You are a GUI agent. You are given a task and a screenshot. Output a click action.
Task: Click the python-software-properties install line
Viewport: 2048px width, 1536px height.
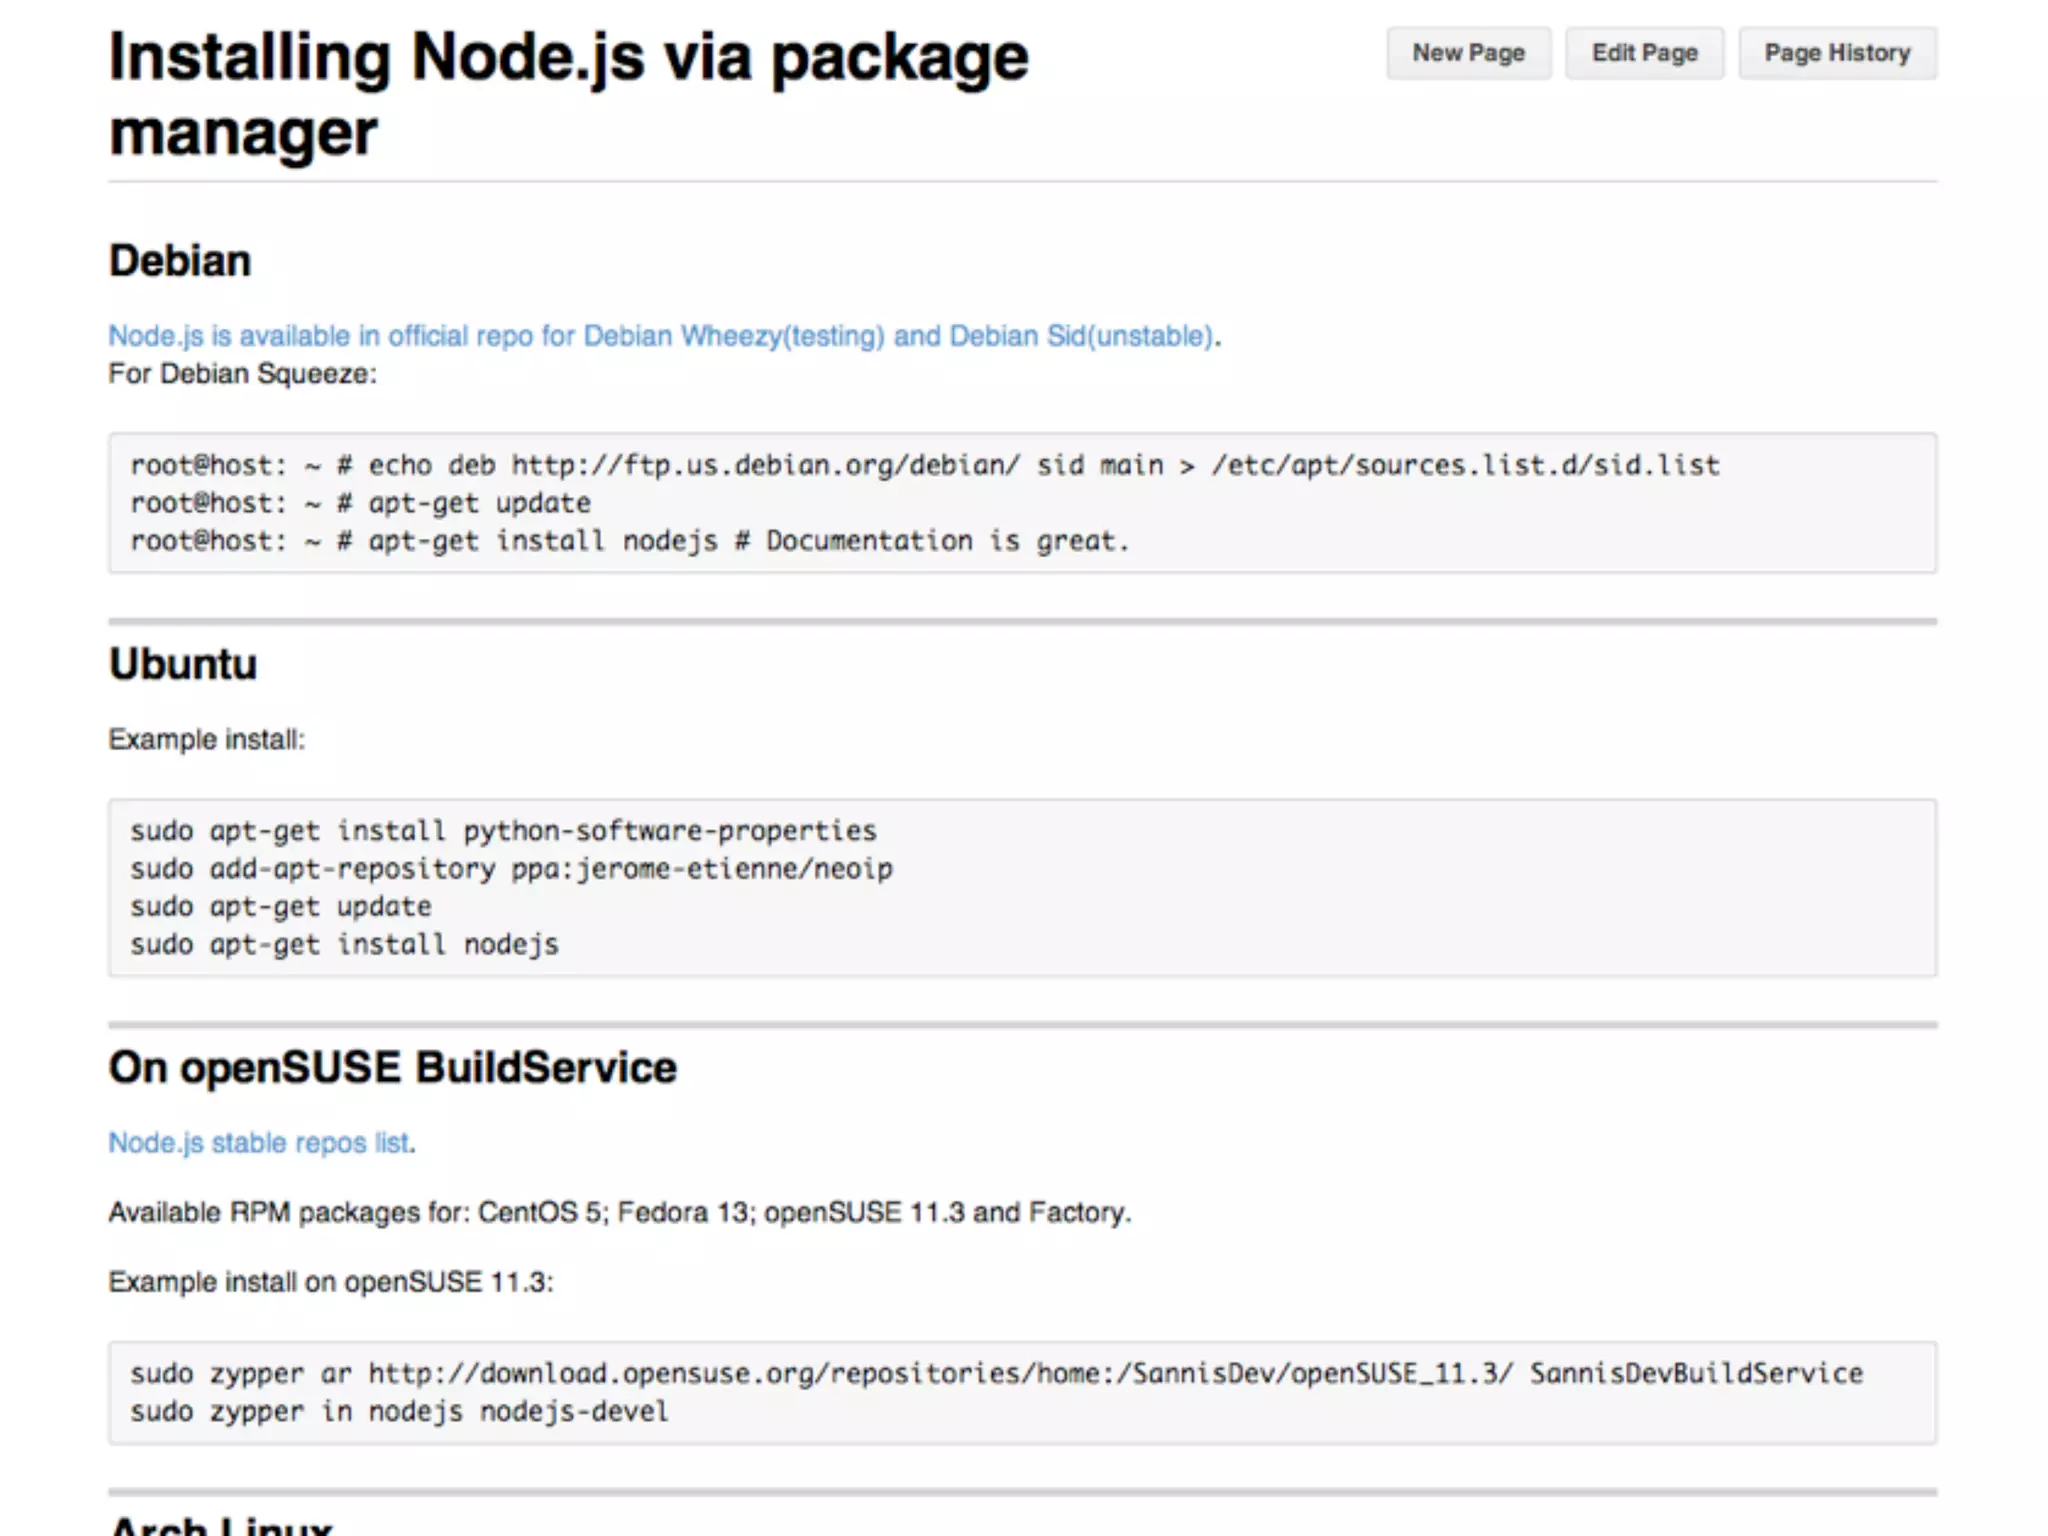(x=503, y=831)
